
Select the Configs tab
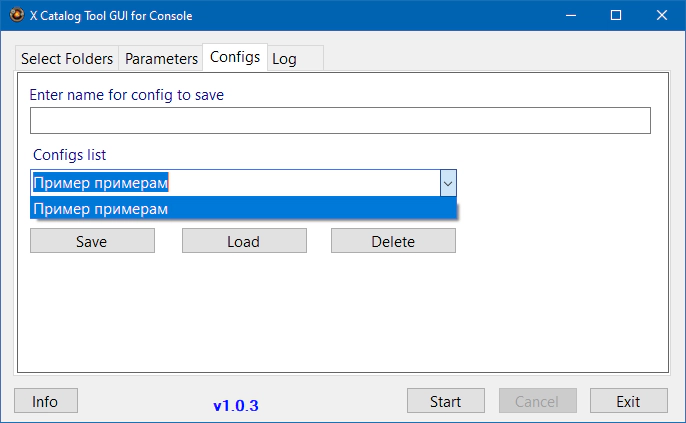[235, 57]
